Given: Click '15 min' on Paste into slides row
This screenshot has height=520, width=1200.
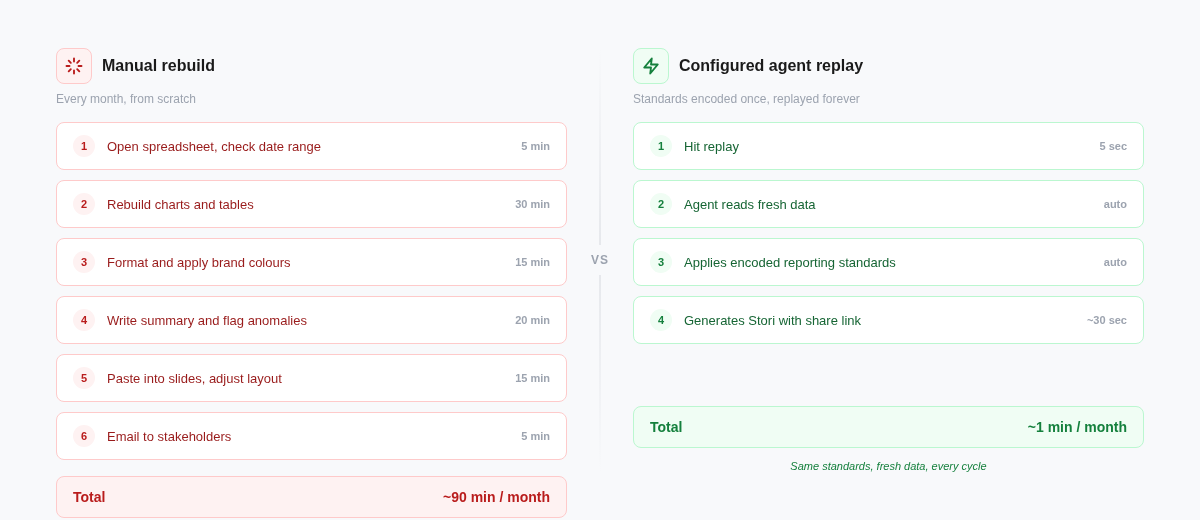Looking at the screenshot, I should click(532, 378).
